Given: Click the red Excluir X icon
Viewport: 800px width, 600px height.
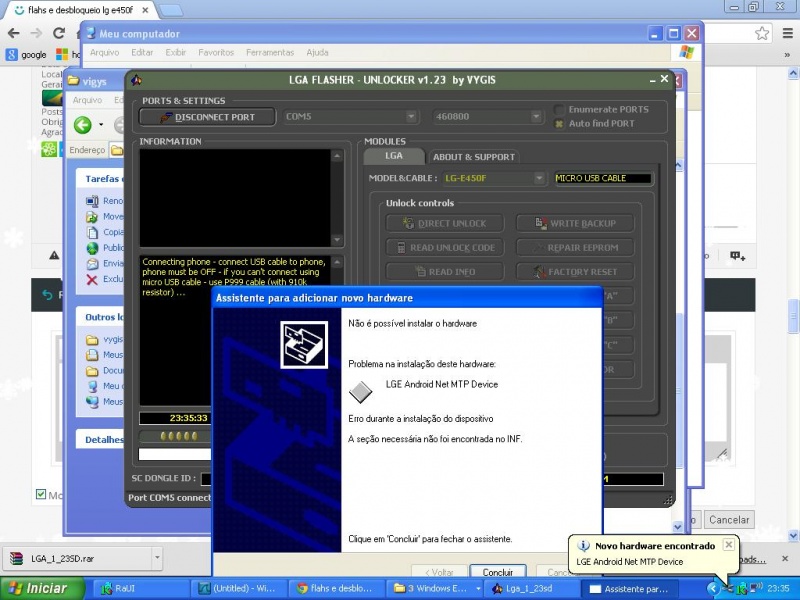Looking at the screenshot, I should [92, 280].
